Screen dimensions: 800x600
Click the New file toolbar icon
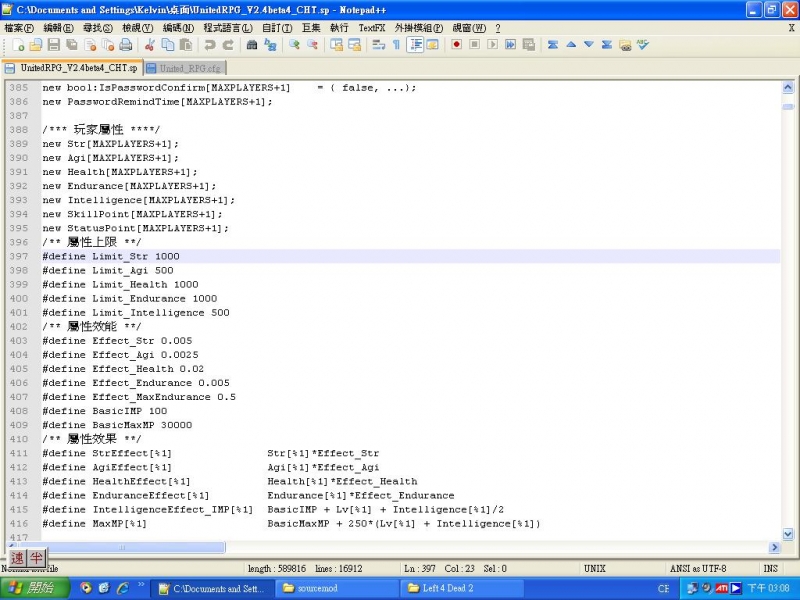19,45
